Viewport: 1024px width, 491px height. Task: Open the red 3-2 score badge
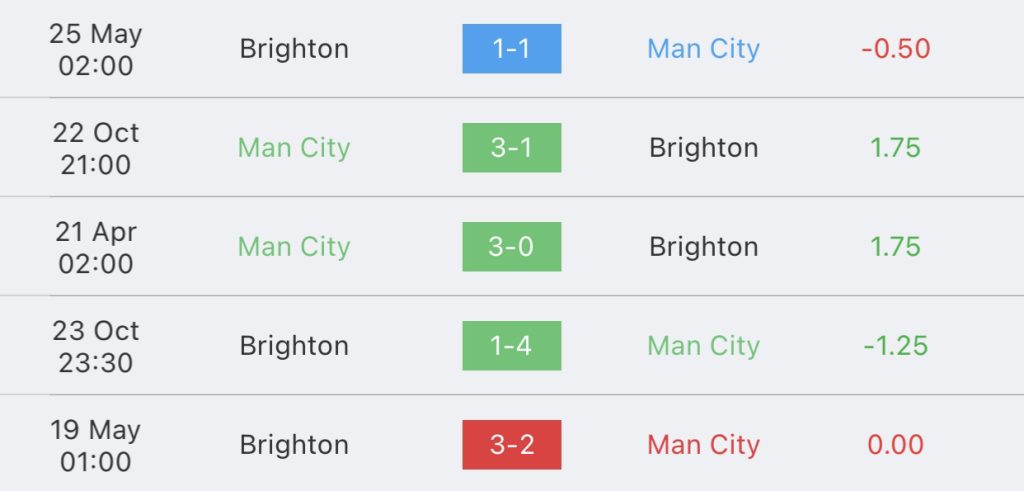click(x=511, y=445)
